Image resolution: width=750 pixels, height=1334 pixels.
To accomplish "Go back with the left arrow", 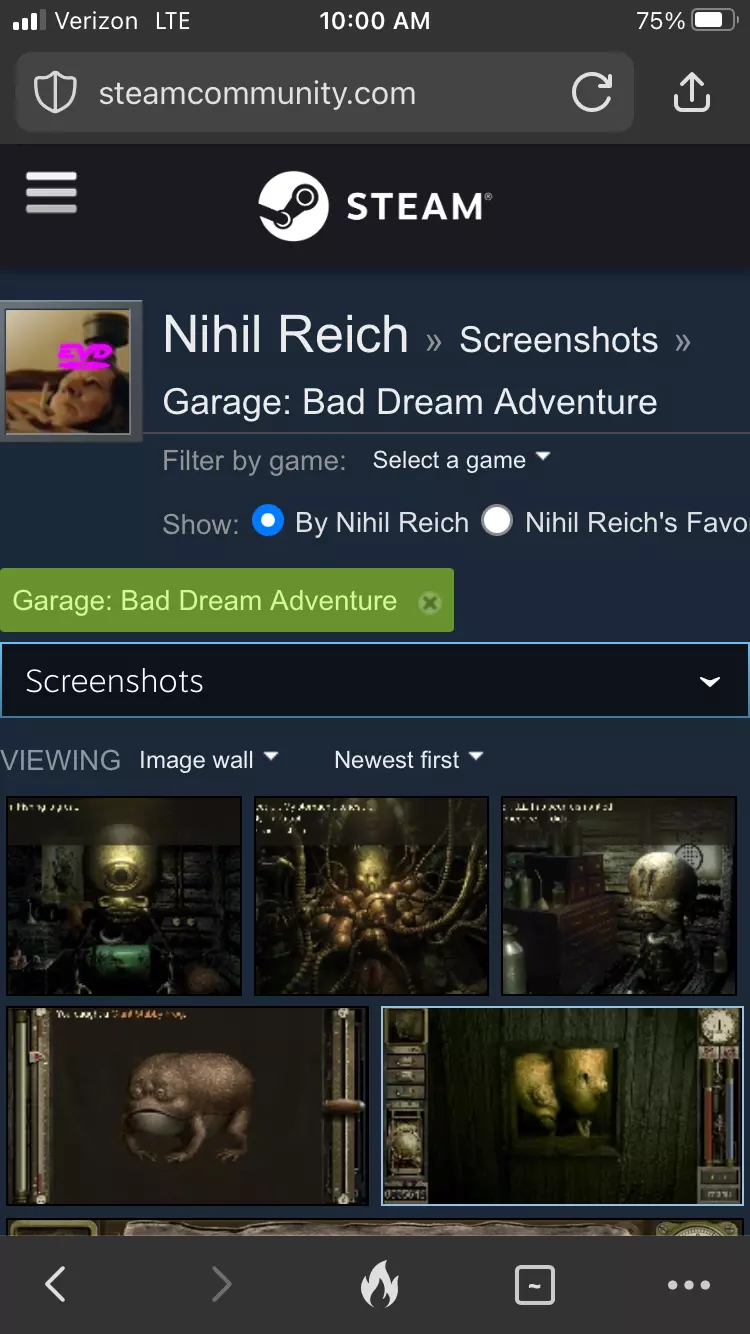I will (x=56, y=1284).
